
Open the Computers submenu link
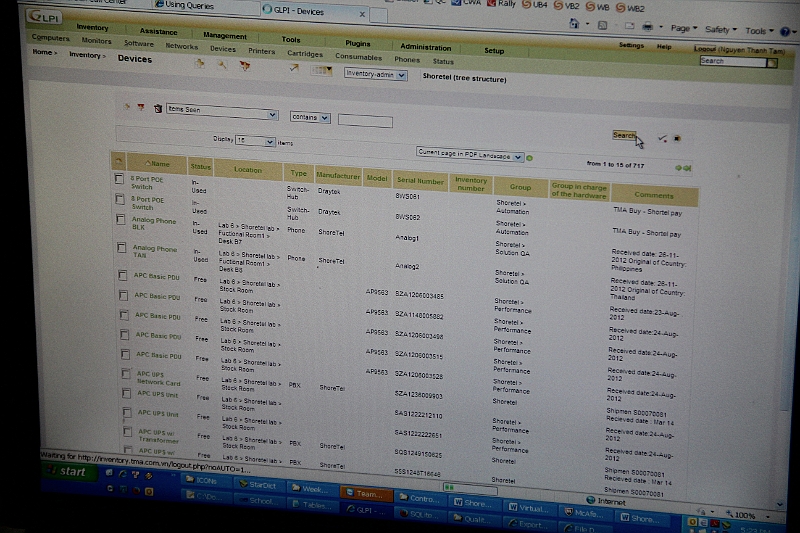point(50,38)
